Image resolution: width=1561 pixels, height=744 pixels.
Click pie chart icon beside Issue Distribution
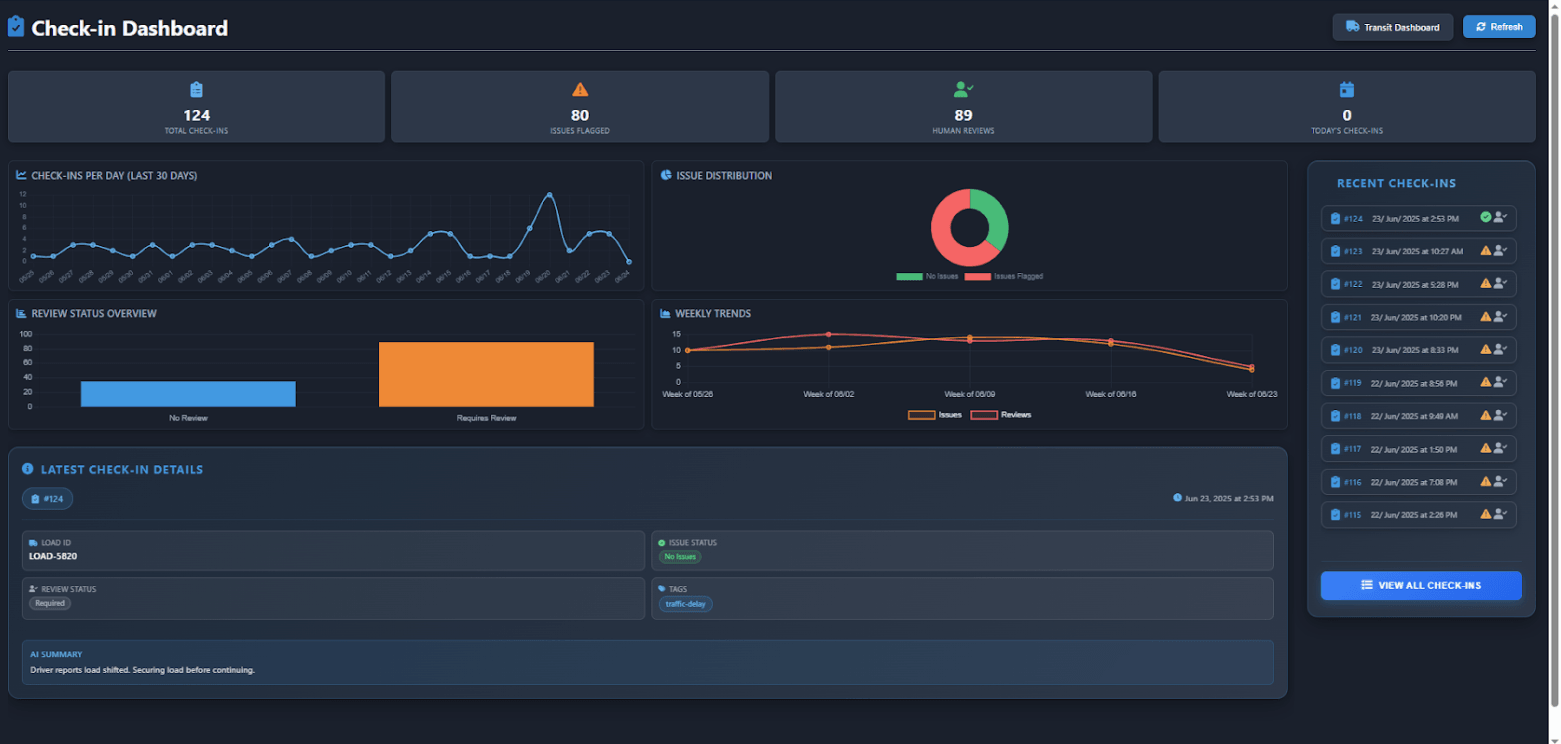[666, 175]
